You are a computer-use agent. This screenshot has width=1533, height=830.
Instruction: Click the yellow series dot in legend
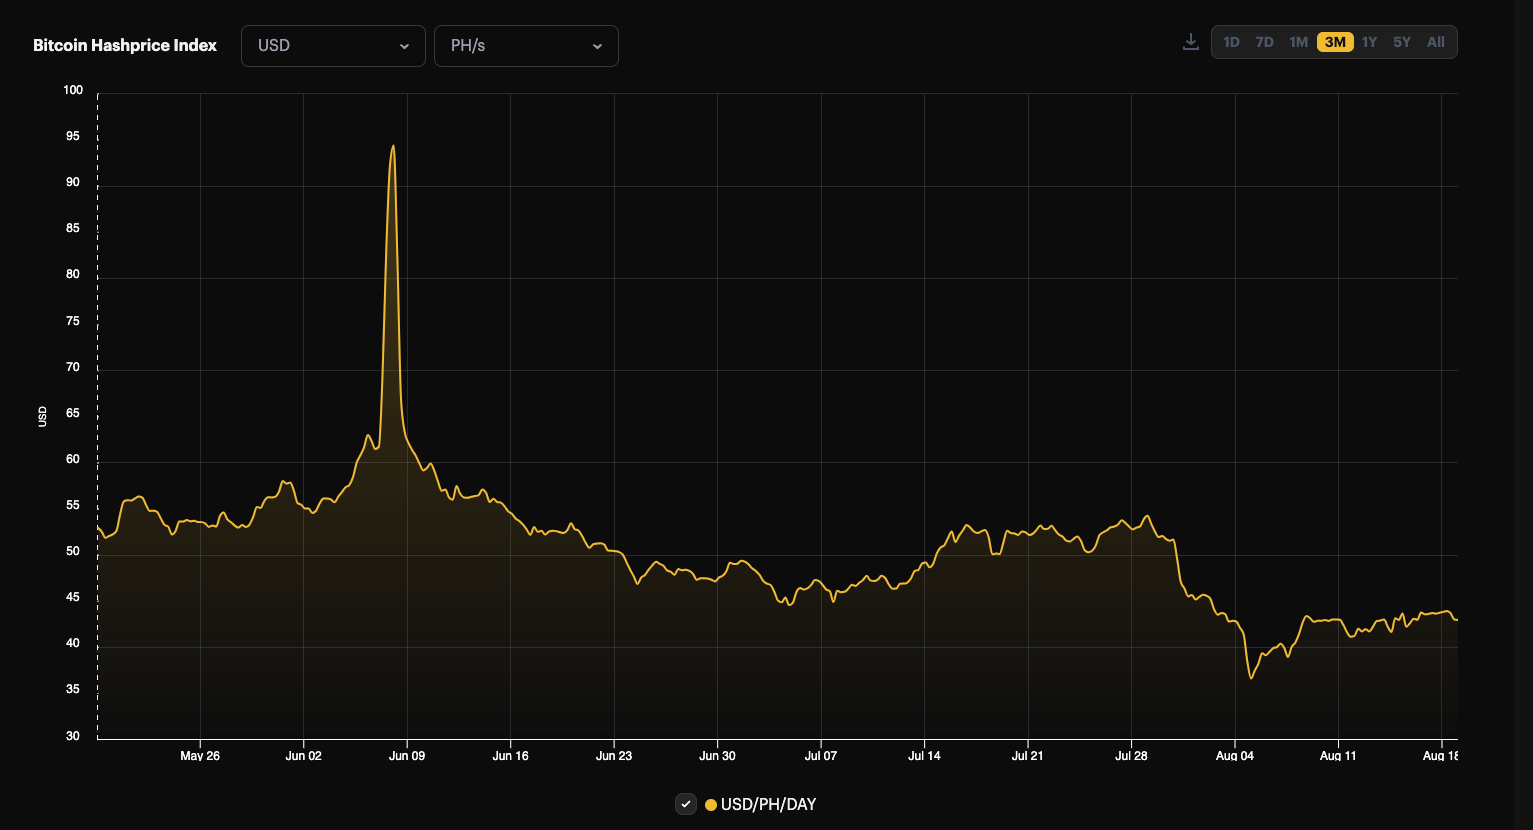(x=709, y=804)
